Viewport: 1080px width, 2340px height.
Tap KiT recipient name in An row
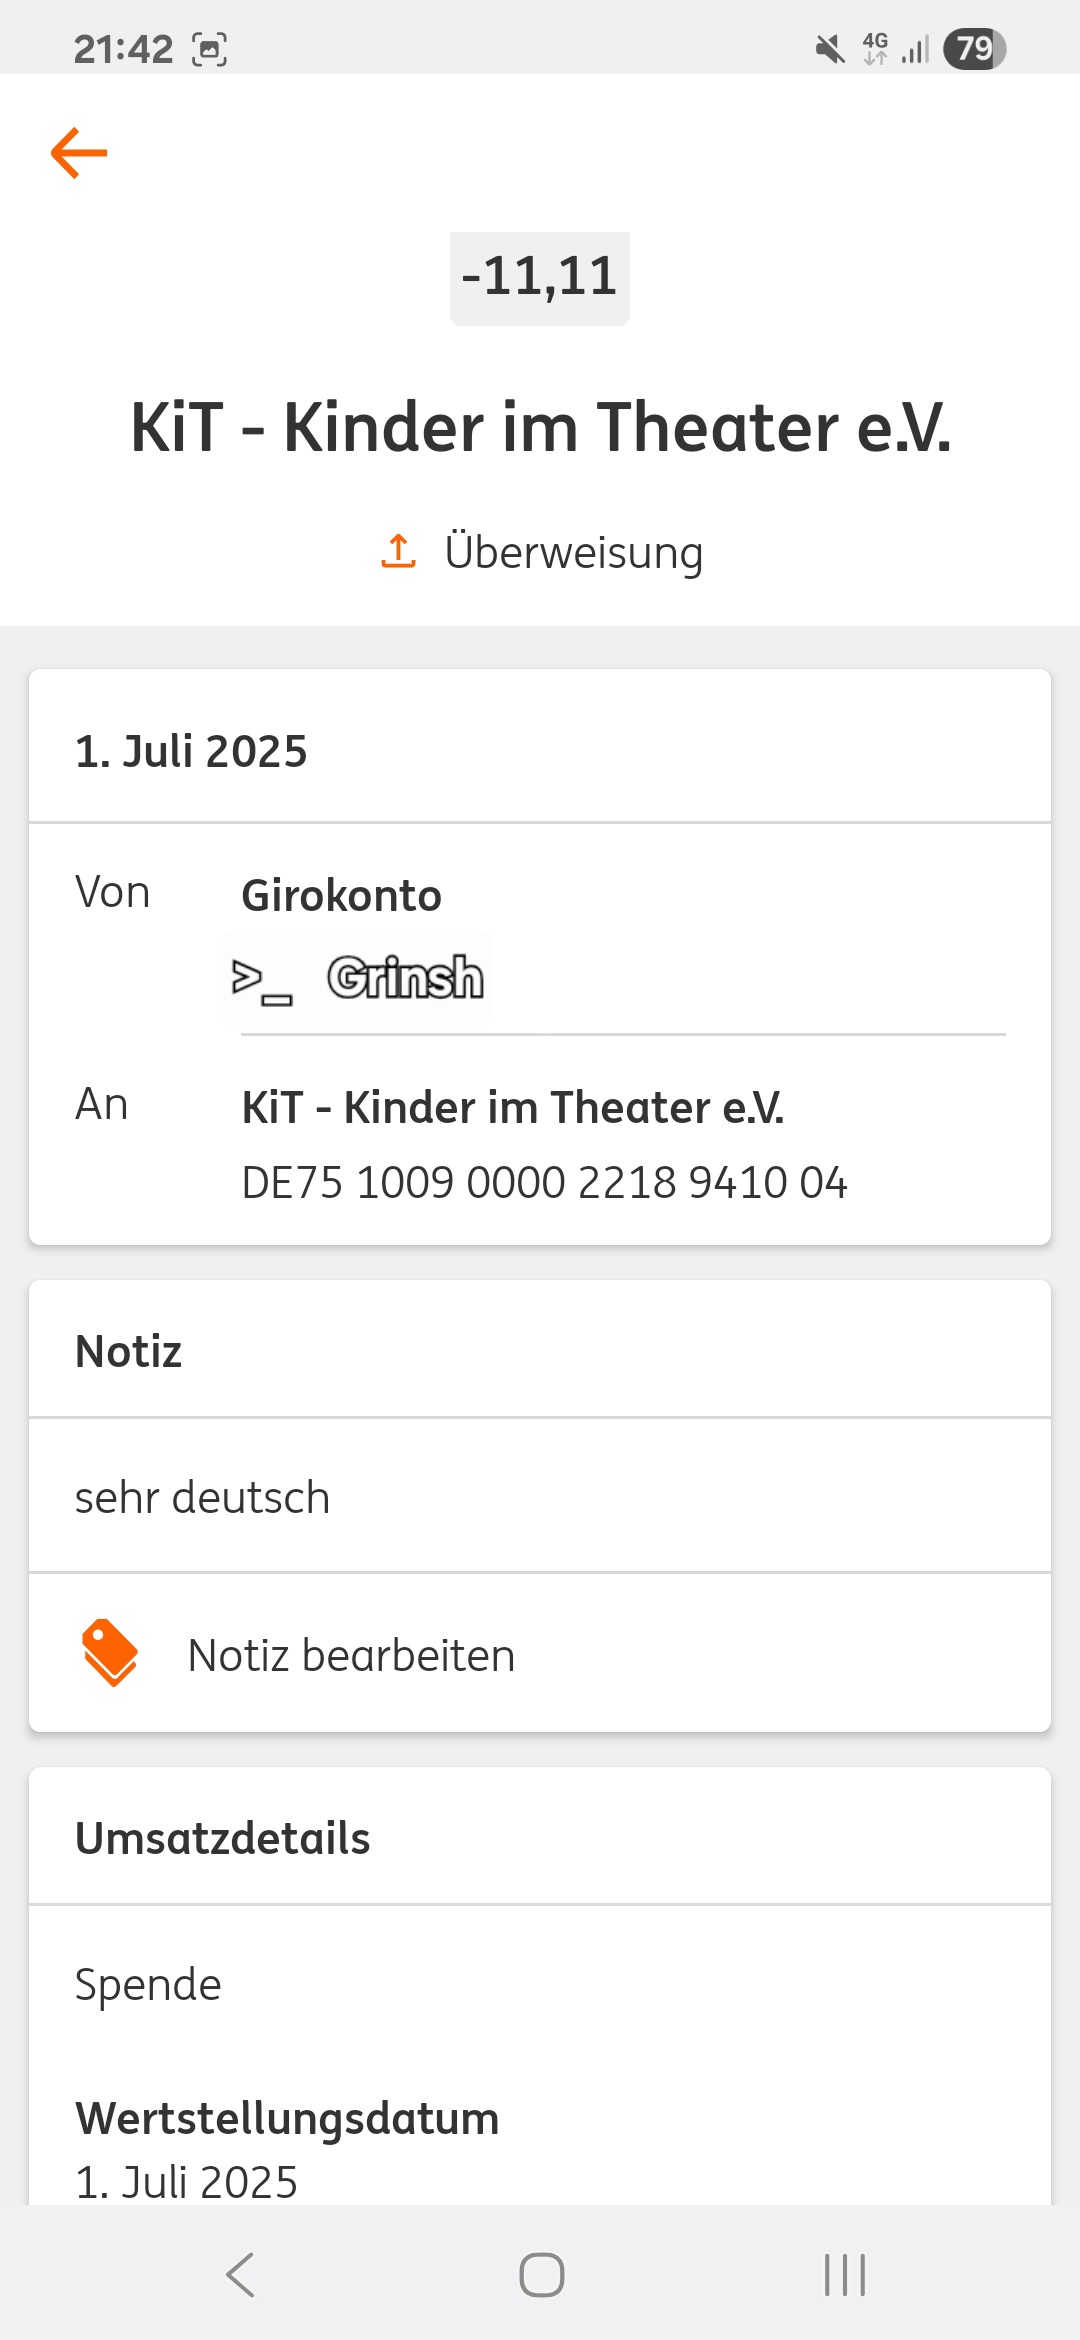[x=512, y=1107]
